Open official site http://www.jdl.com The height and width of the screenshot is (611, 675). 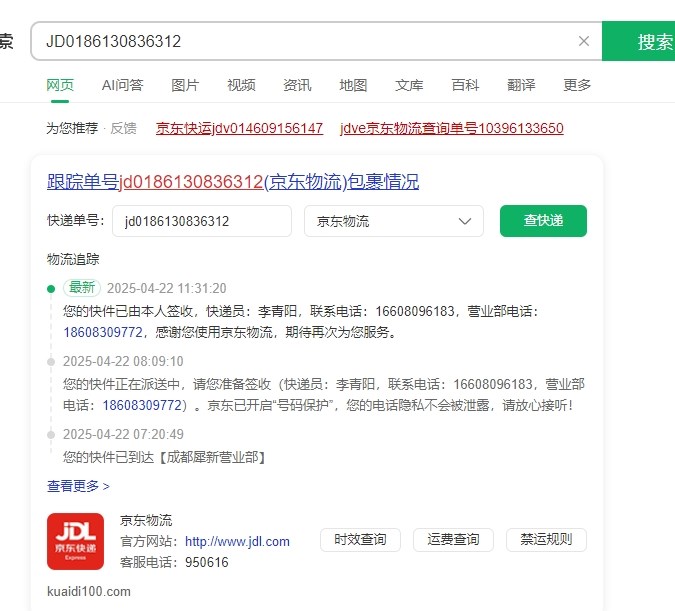coord(237,541)
